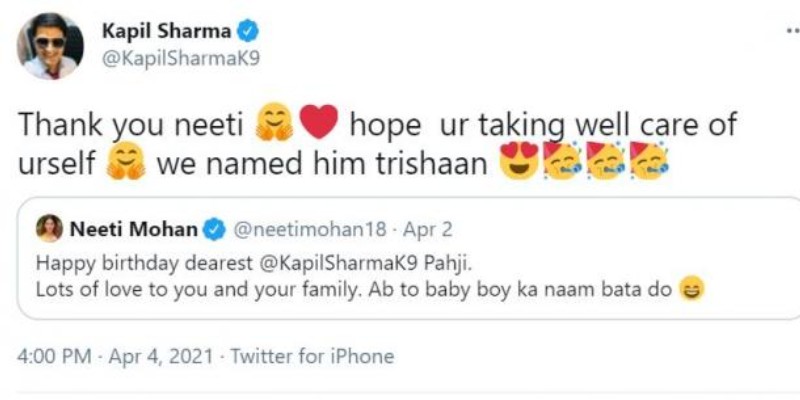Click the grinning emoji ending the quoted tweet
The image size is (800, 400).
(691, 290)
